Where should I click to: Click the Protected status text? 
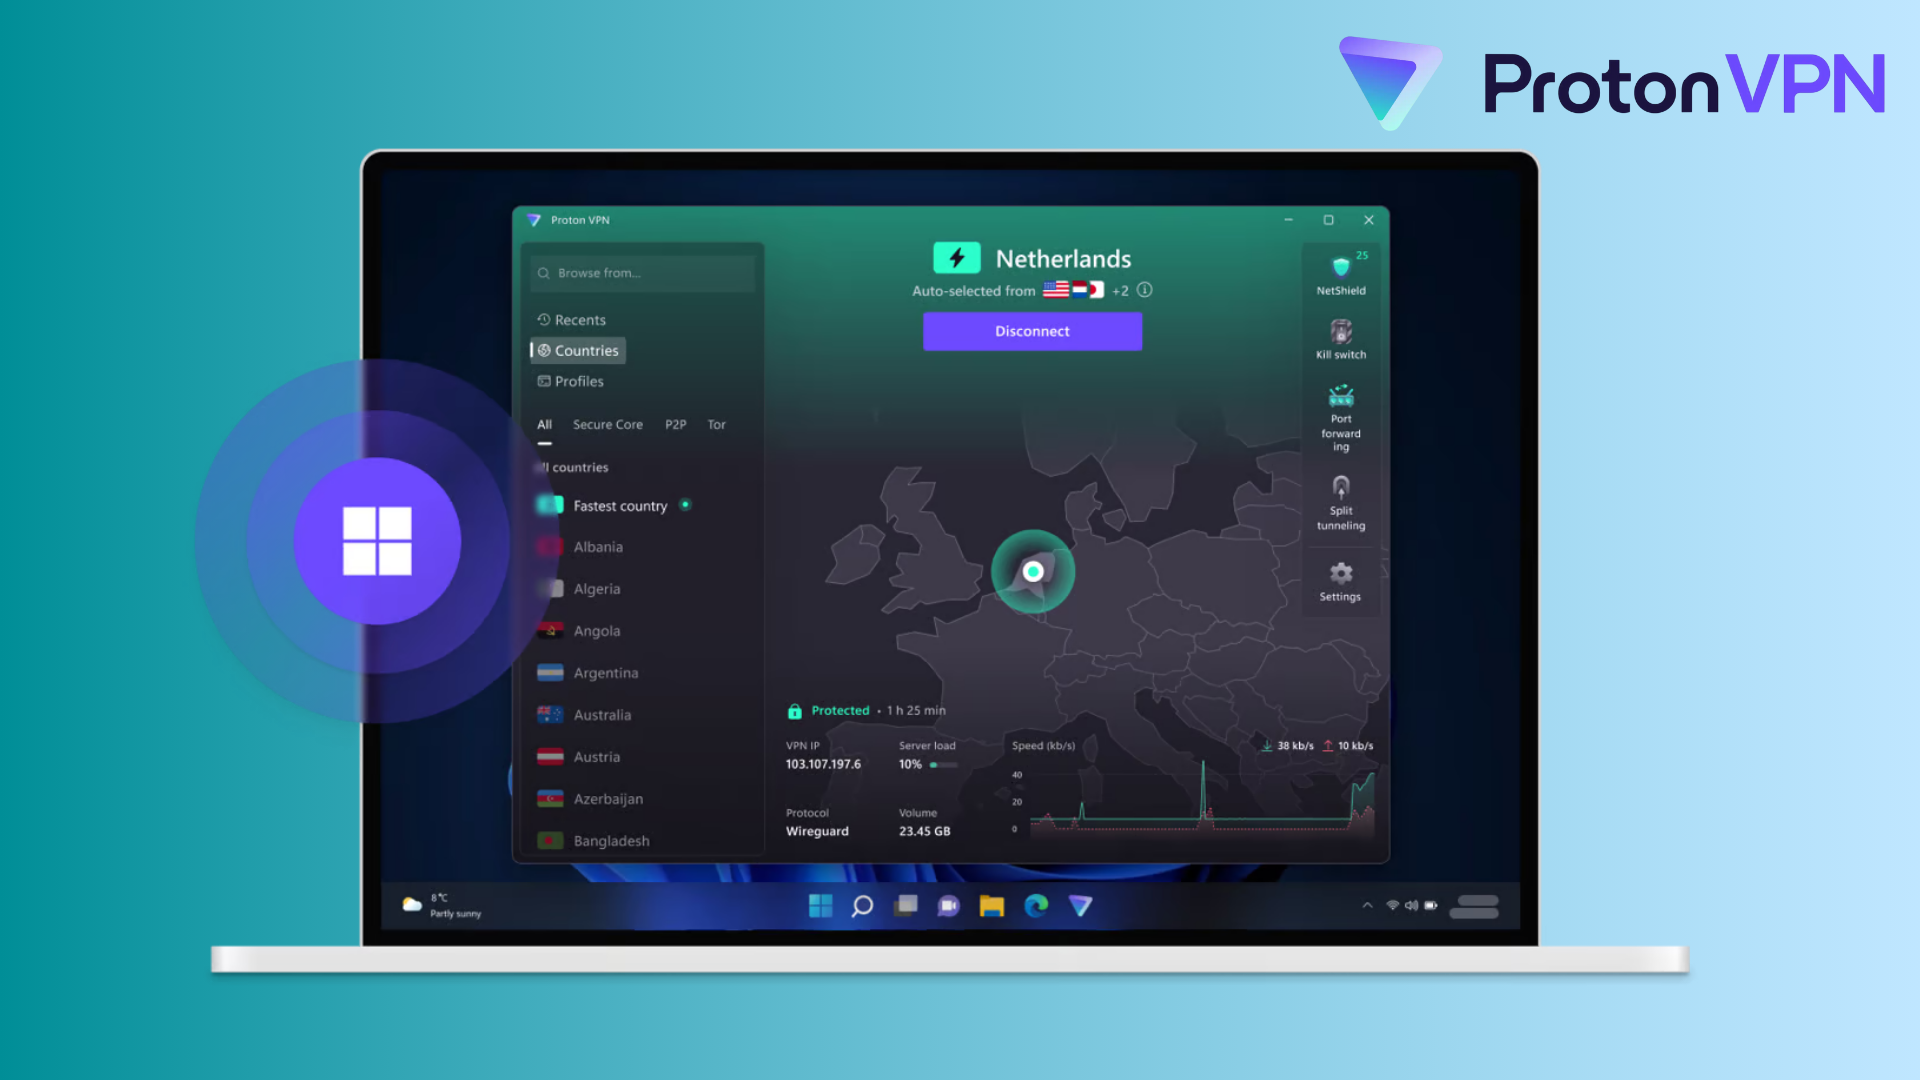click(840, 711)
